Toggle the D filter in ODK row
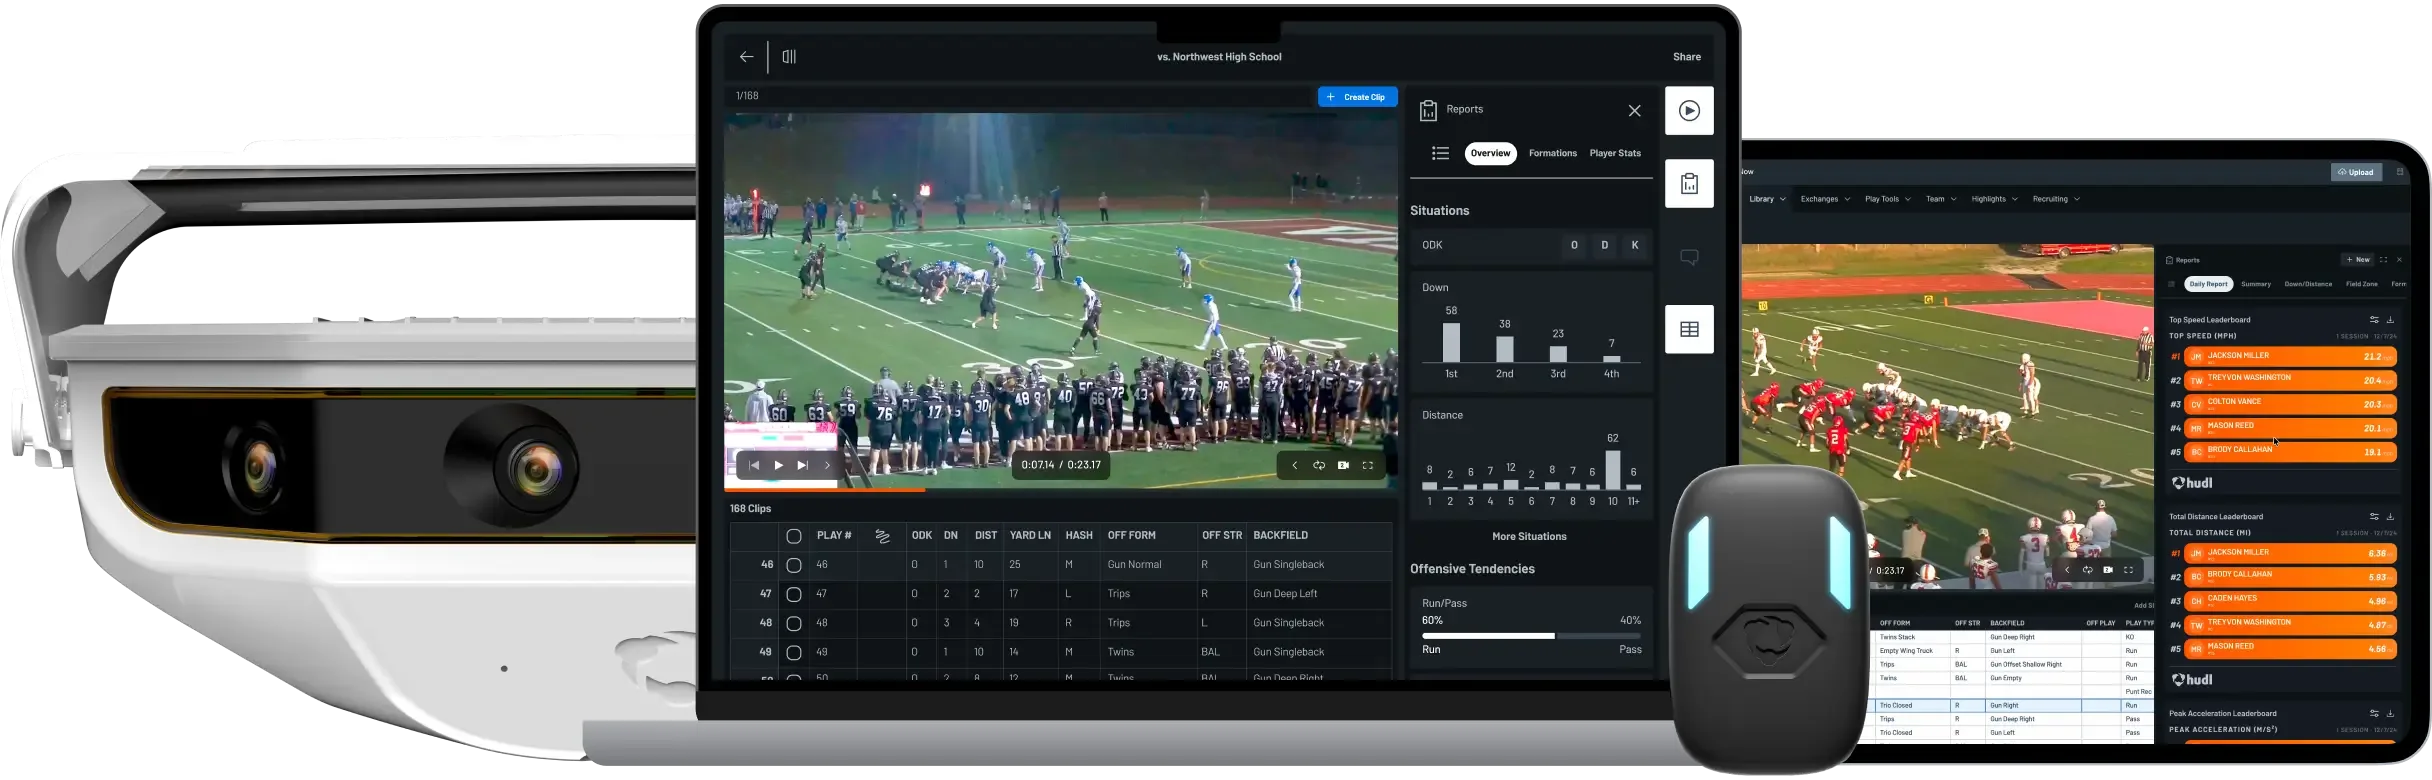 (1604, 245)
